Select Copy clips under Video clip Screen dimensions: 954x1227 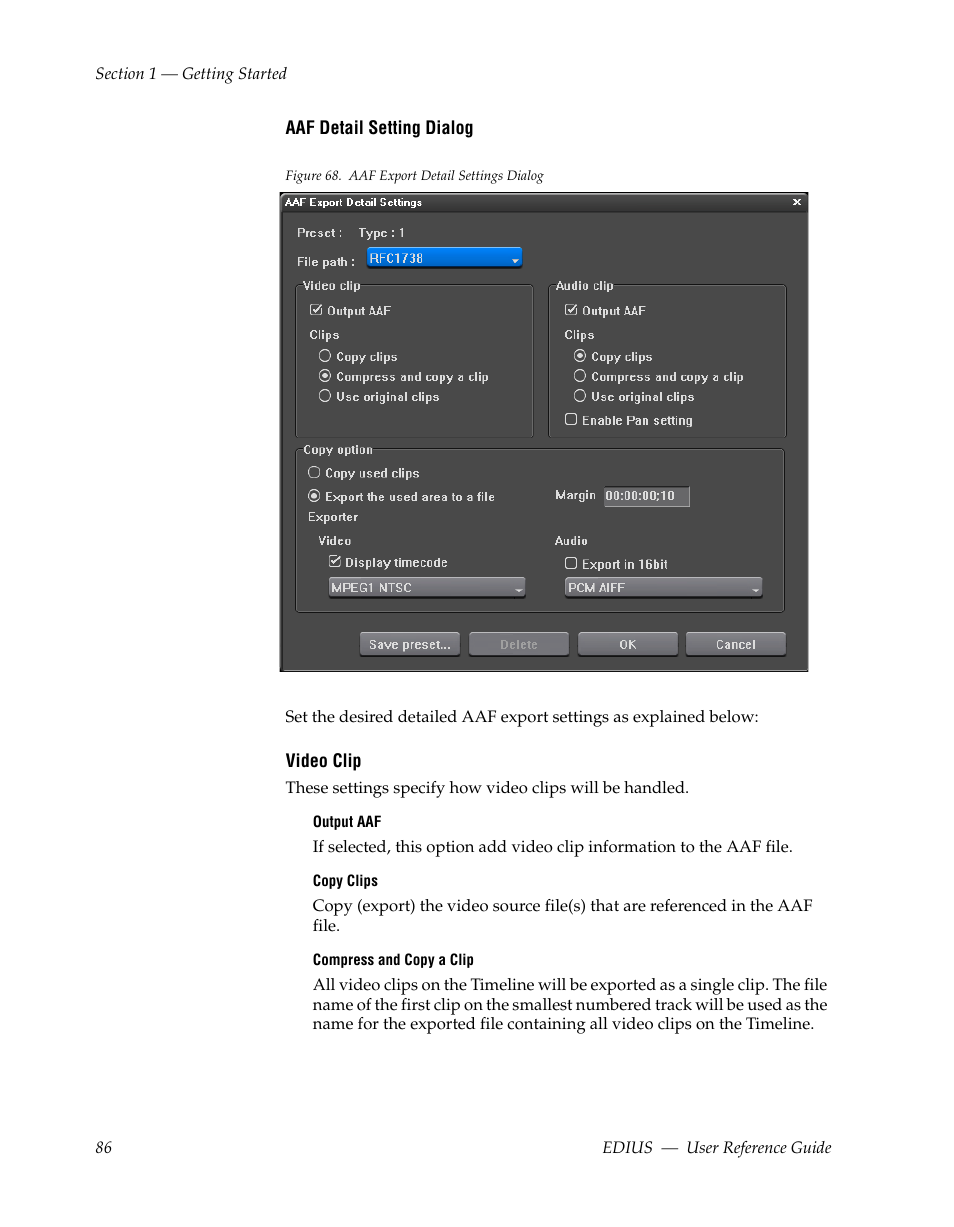pos(325,356)
